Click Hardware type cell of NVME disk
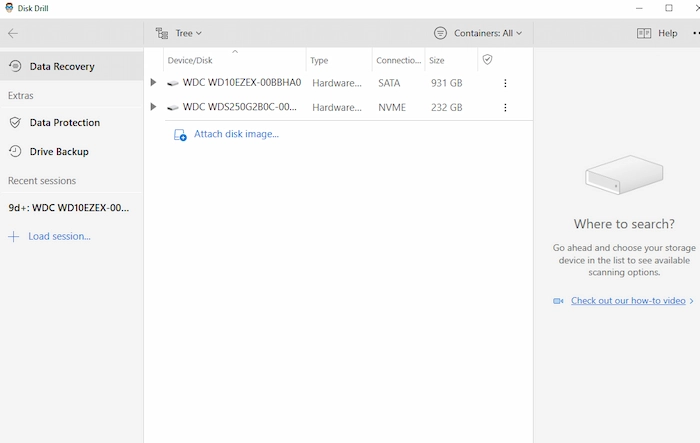 pyautogui.click(x=337, y=108)
